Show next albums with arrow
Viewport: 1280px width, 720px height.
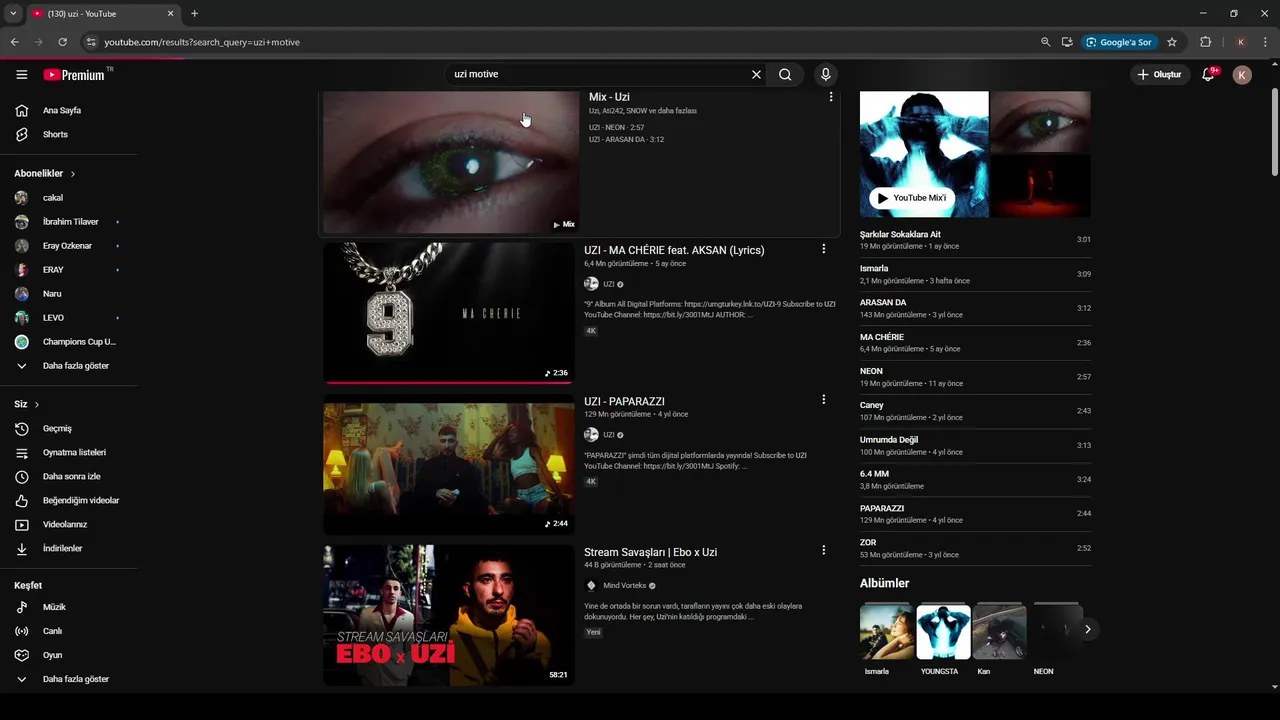(1087, 629)
